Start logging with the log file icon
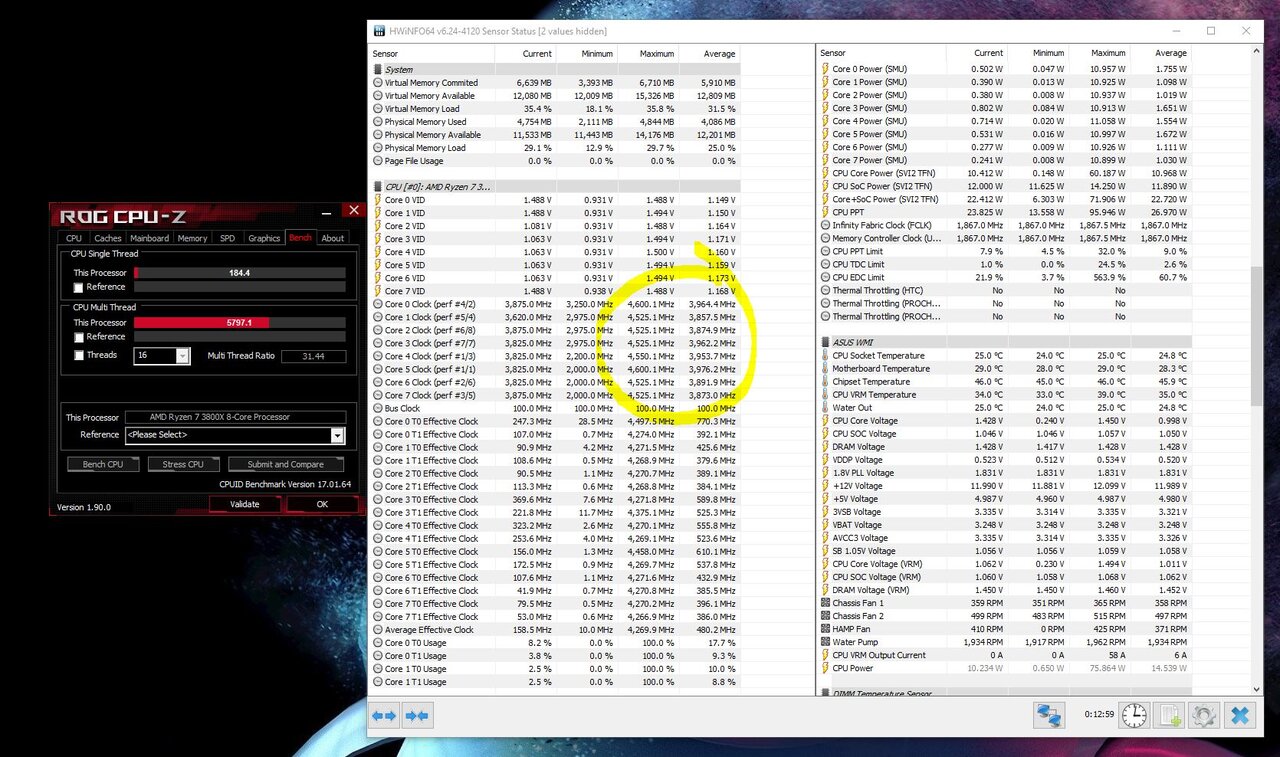The width and height of the screenshot is (1280, 757). [x=1168, y=715]
